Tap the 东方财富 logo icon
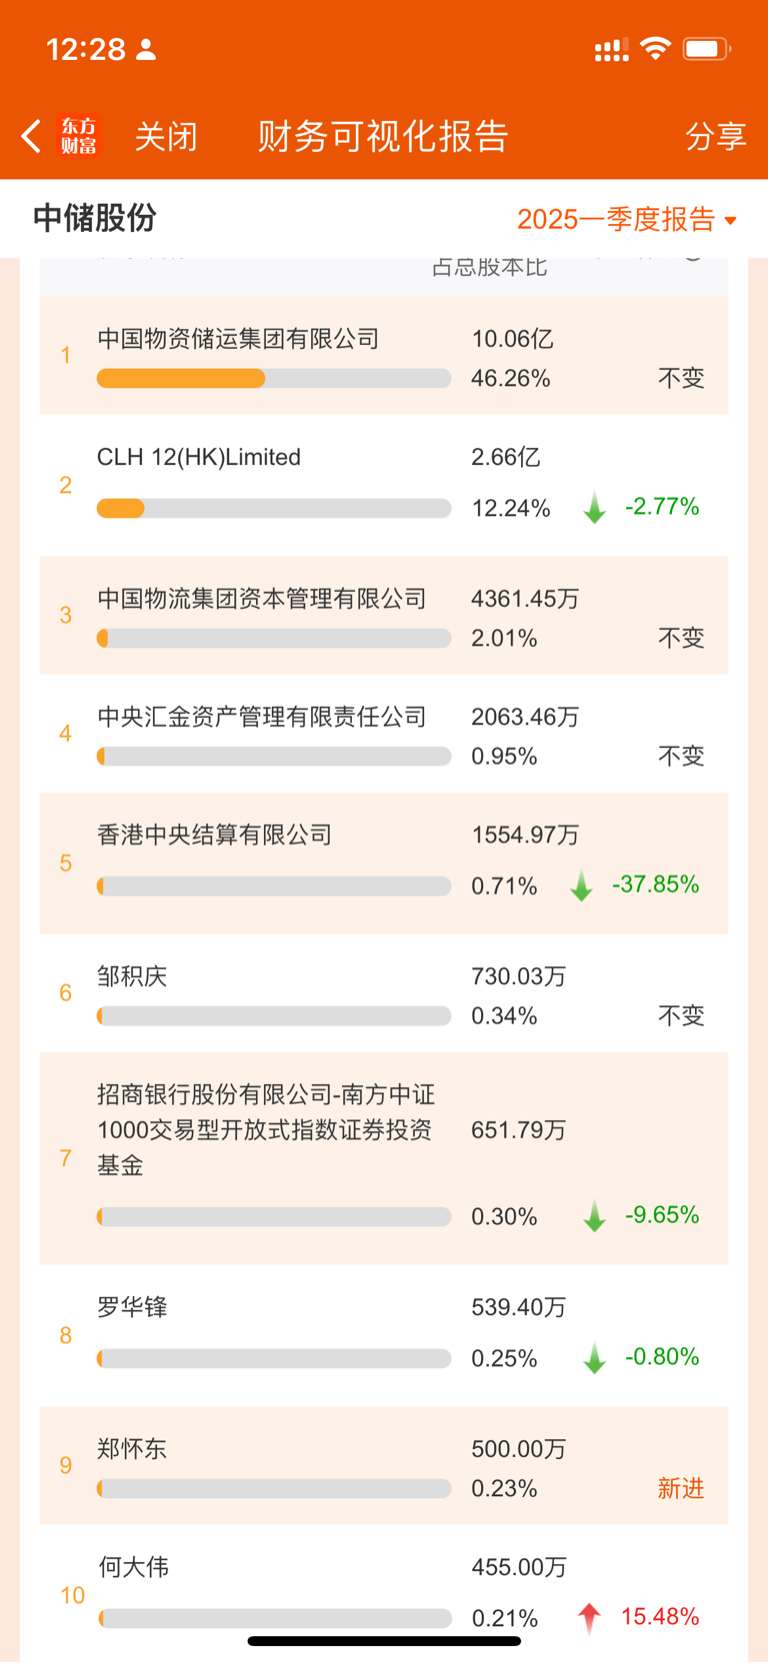The image size is (768, 1663). tap(79, 136)
